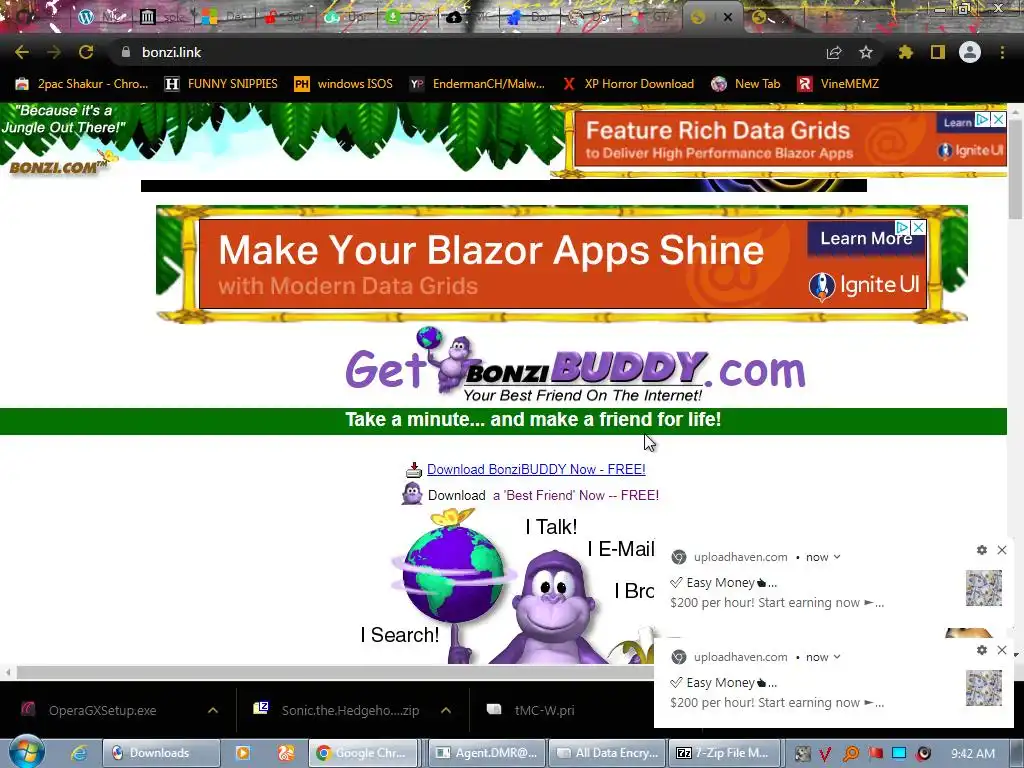This screenshot has height=768, width=1024.
Task: Close the Make Your Blazor Apps Shine ad
Action: (918, 227)
